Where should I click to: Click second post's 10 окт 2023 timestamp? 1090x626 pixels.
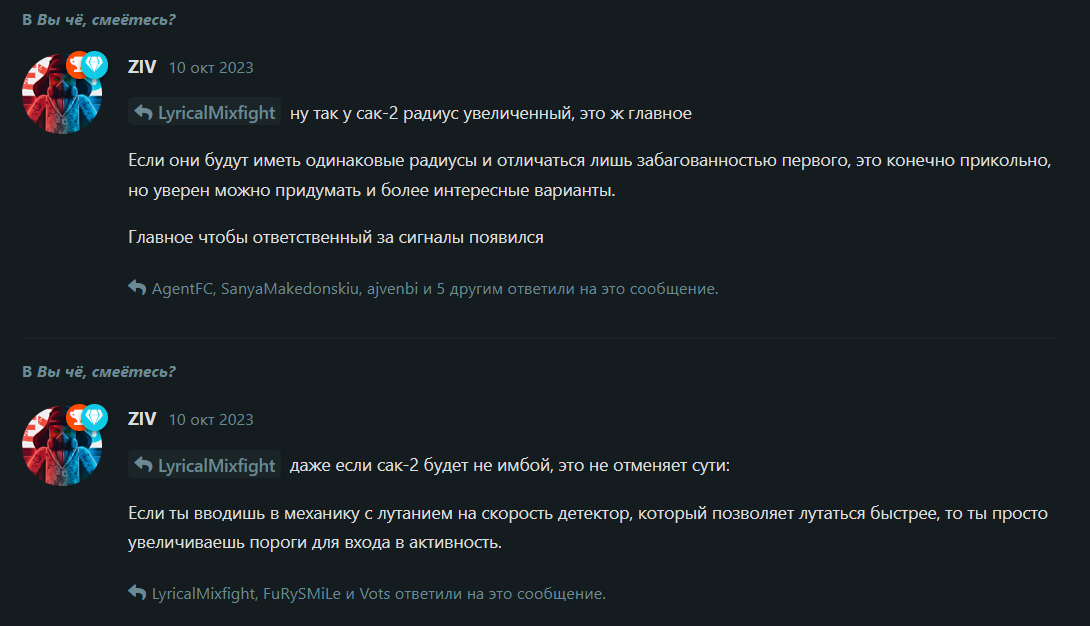[x=211, y=420]
